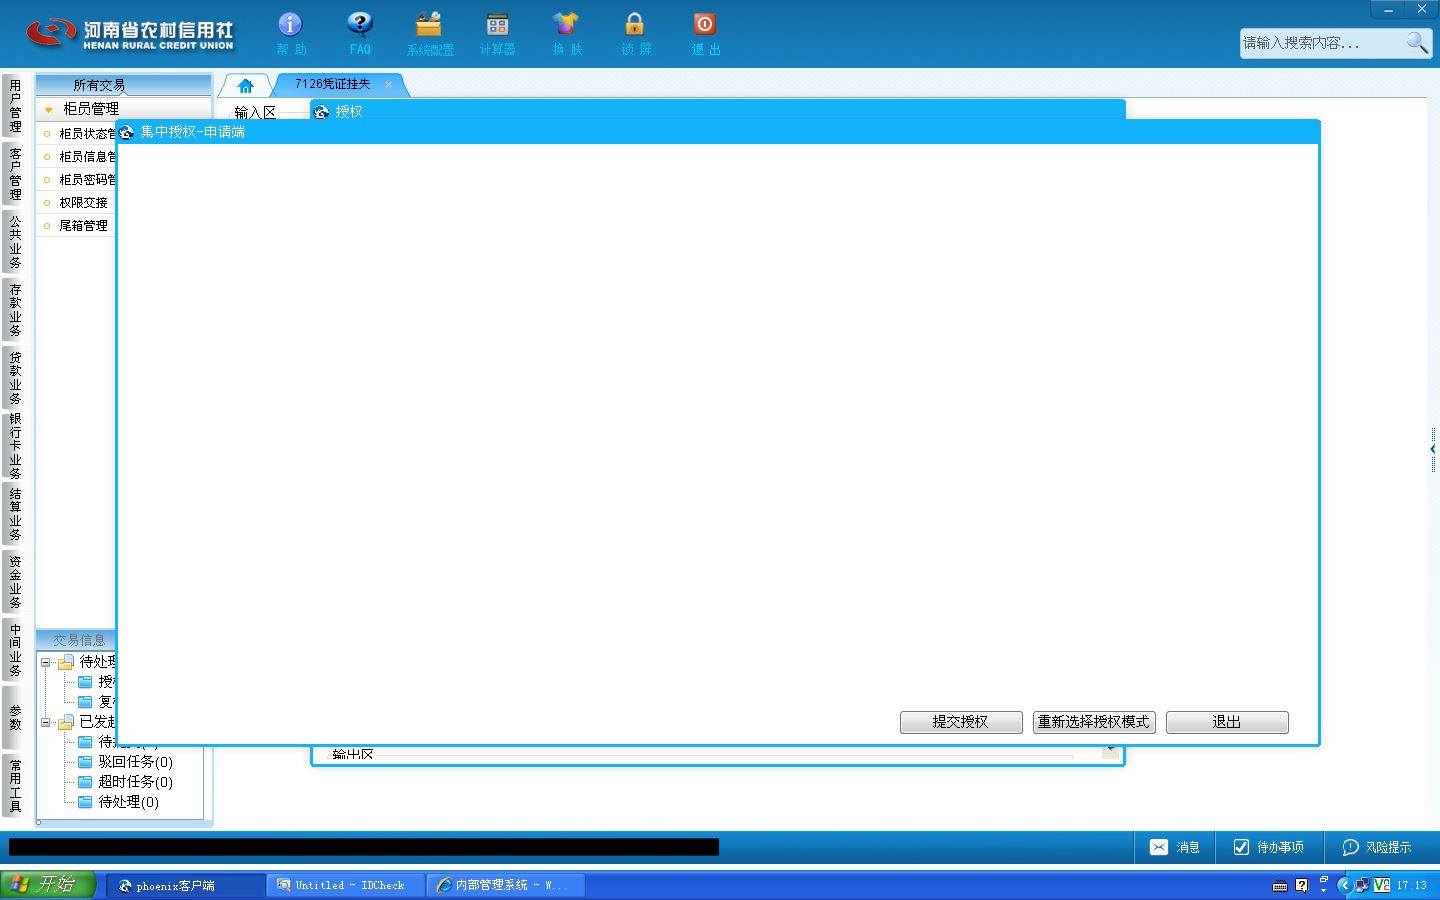Image resolution: width=1440 pixels, height=900 pixels.
Task: Open 待办事项 to-do list
Action: [x=1269, y=847]
